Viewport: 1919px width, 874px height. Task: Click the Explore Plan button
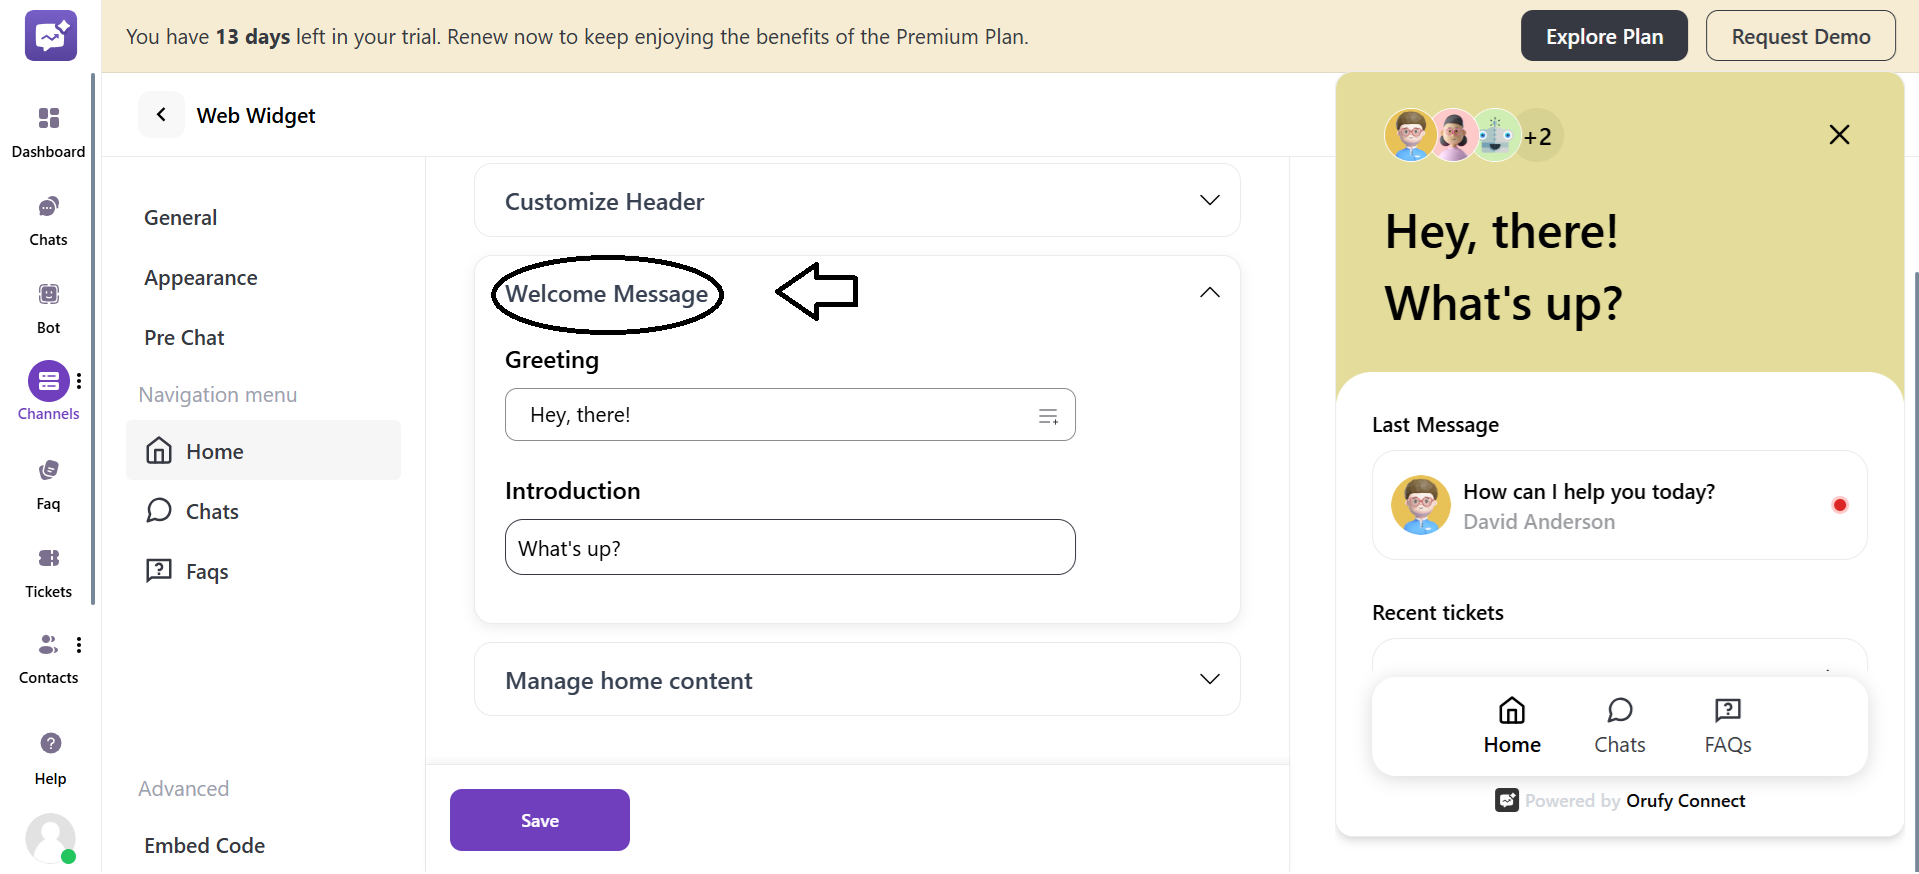(x=1603, y=35)
